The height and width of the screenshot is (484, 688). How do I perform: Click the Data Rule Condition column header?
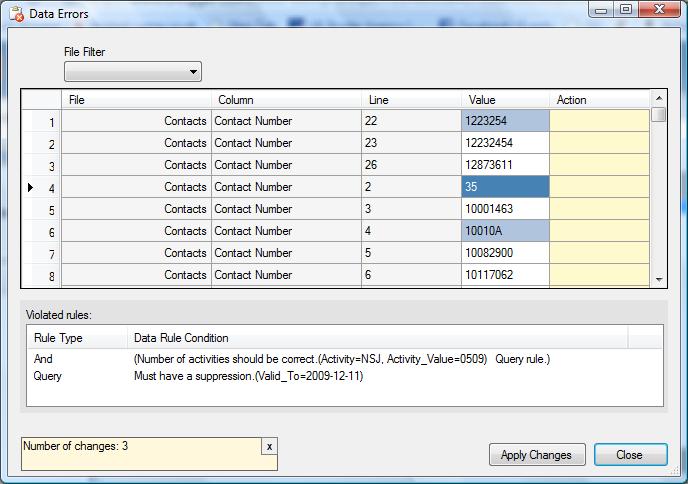pos(378,337)
